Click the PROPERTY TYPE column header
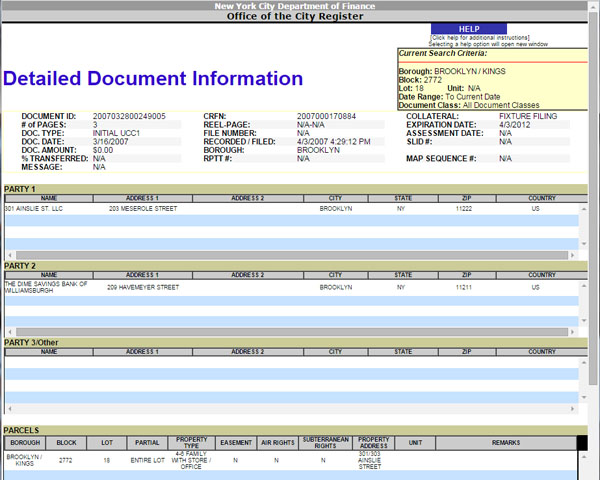This screenshot has height=480, width=600. coord(192,442)
